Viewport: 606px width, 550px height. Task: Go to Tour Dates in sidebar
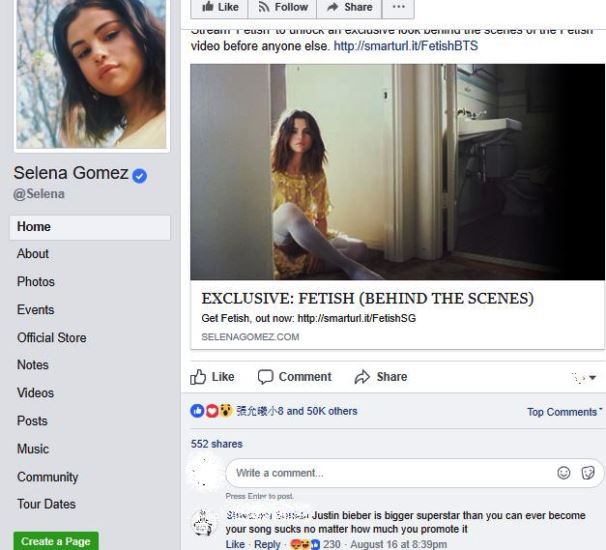pos(46,504)
